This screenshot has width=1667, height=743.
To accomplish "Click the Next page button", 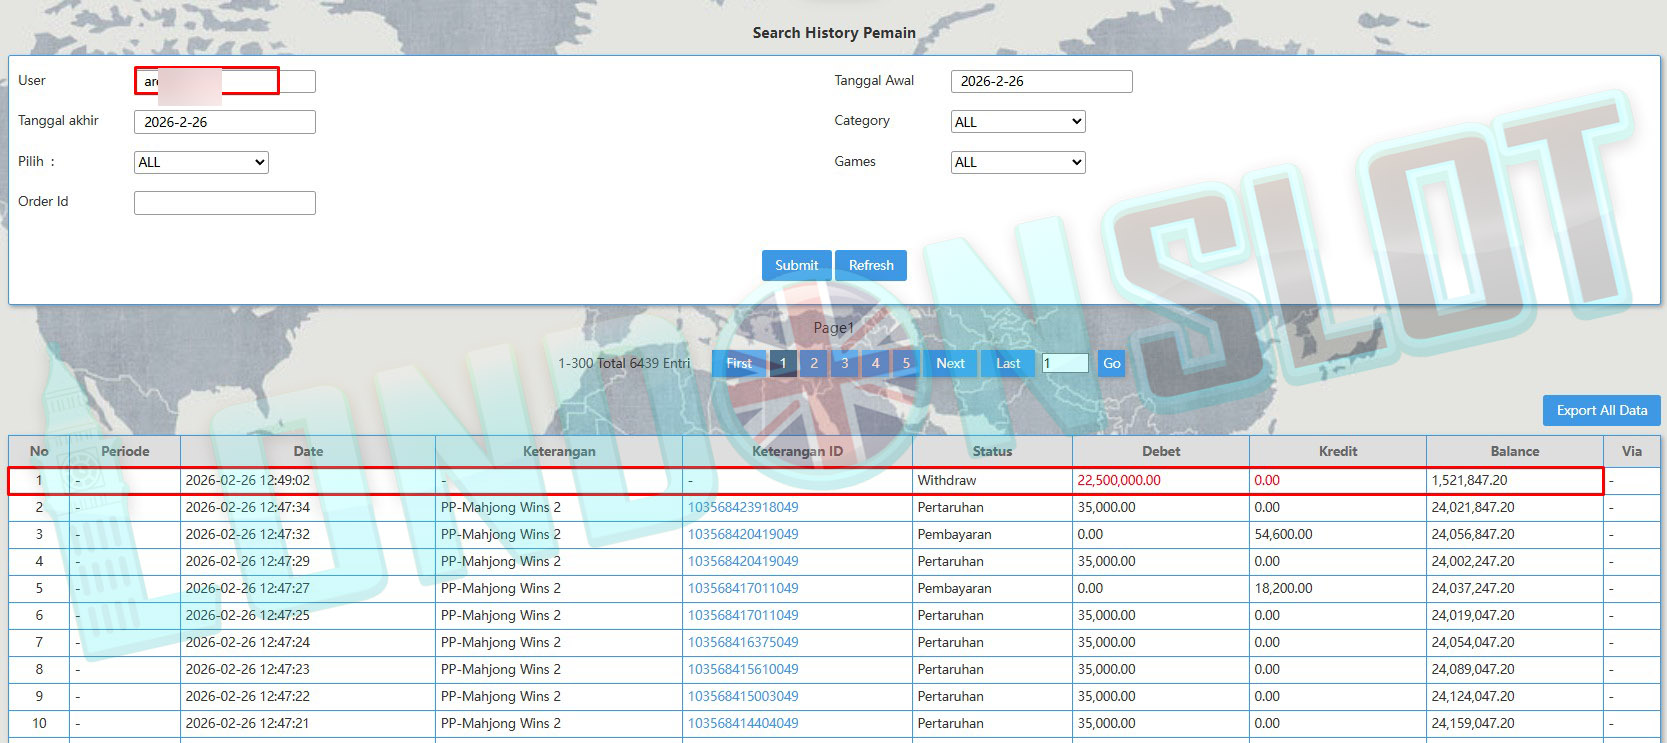I will [950, 363].
